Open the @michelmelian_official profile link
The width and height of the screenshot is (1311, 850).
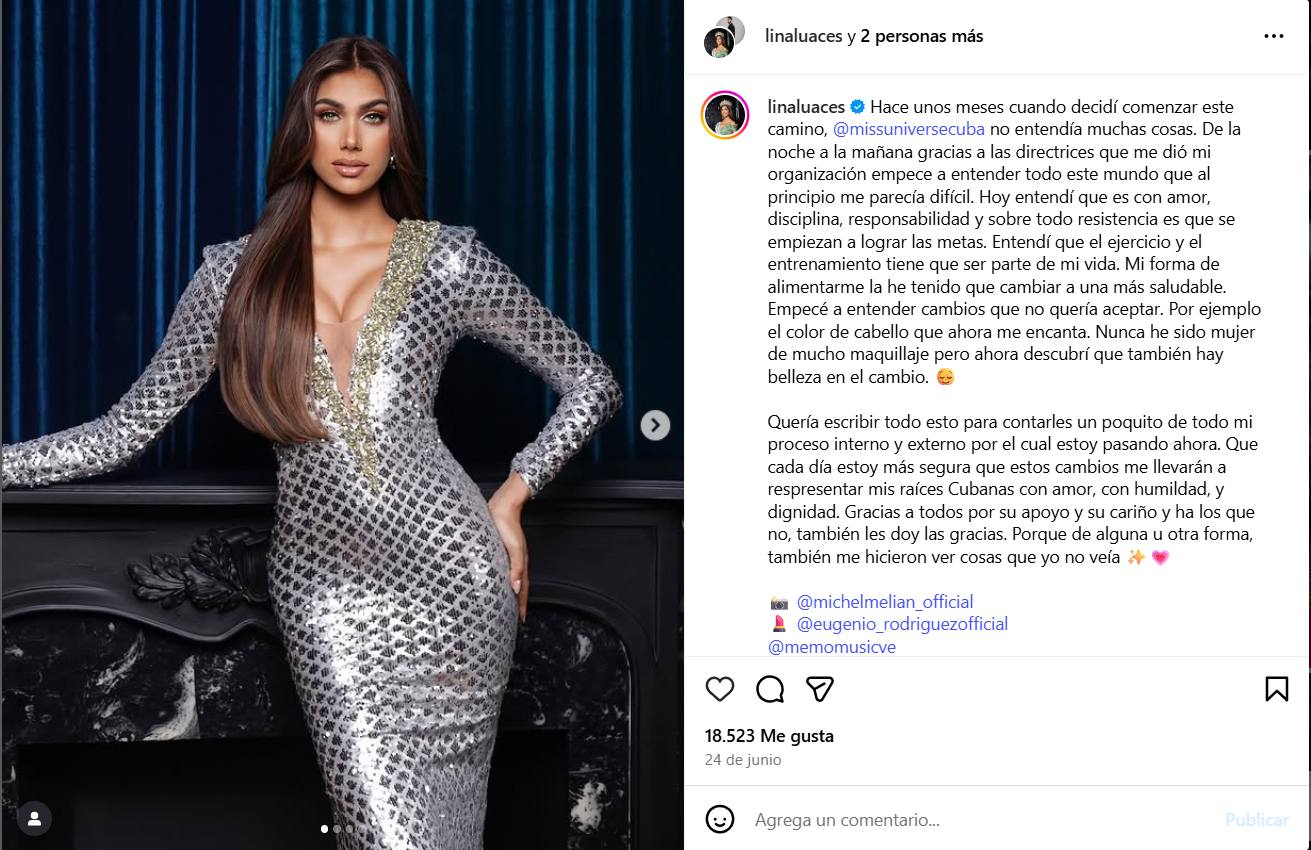tap(885, 602)
